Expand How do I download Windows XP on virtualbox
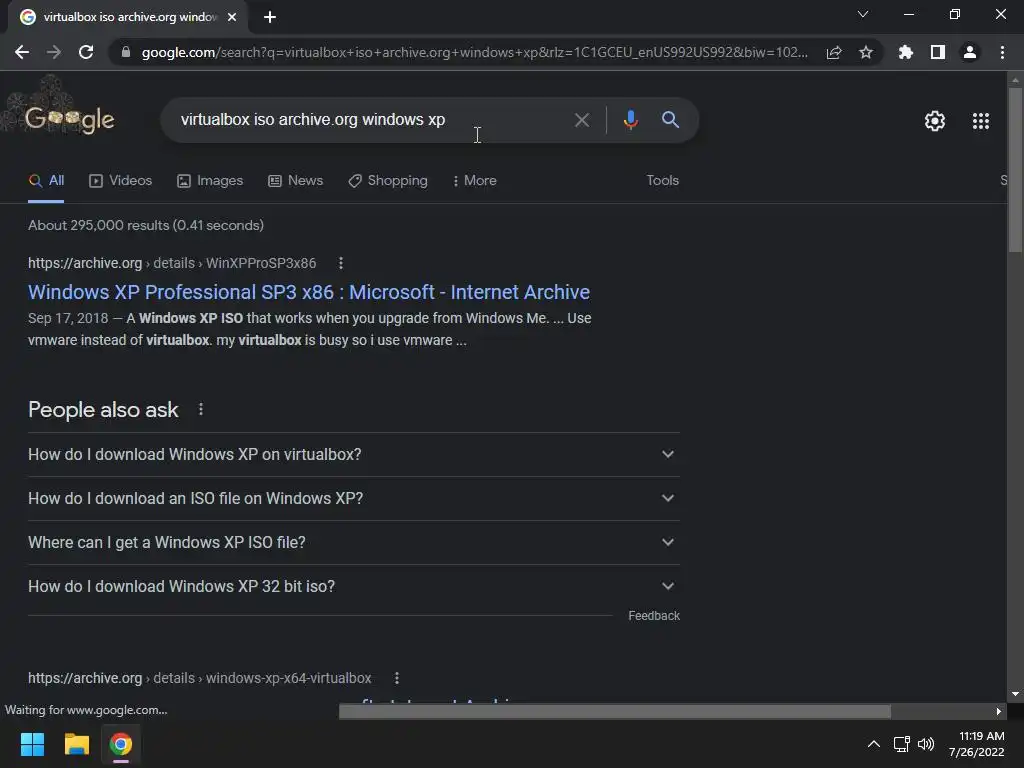This screenshot has height=768, width=1024. pyautogui.click(x=353, y=455)
